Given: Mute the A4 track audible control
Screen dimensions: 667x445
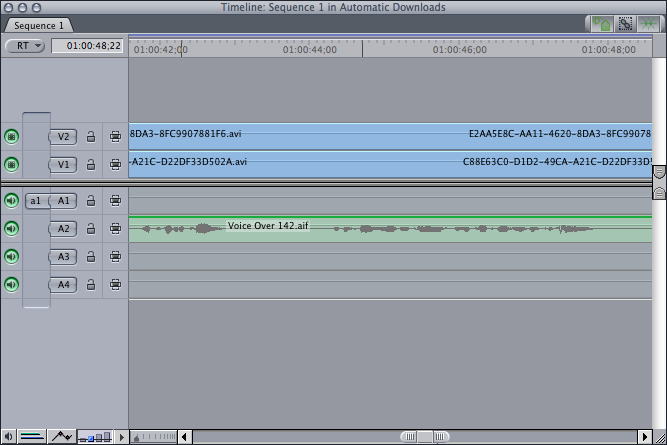Looking at the screenshot, I should (11, 285).
